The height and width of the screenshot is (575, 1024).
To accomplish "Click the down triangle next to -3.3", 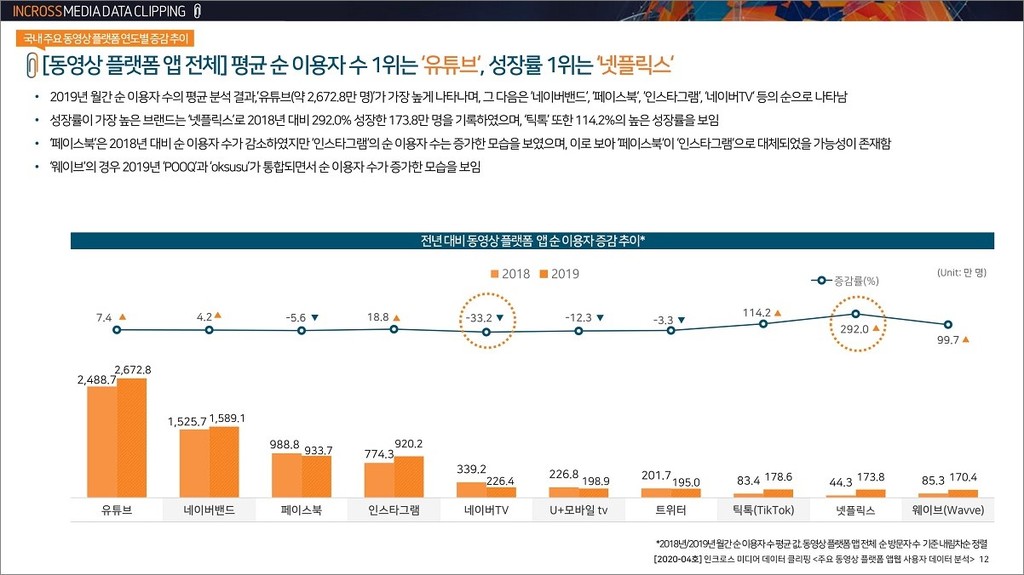I will [681, 320].
